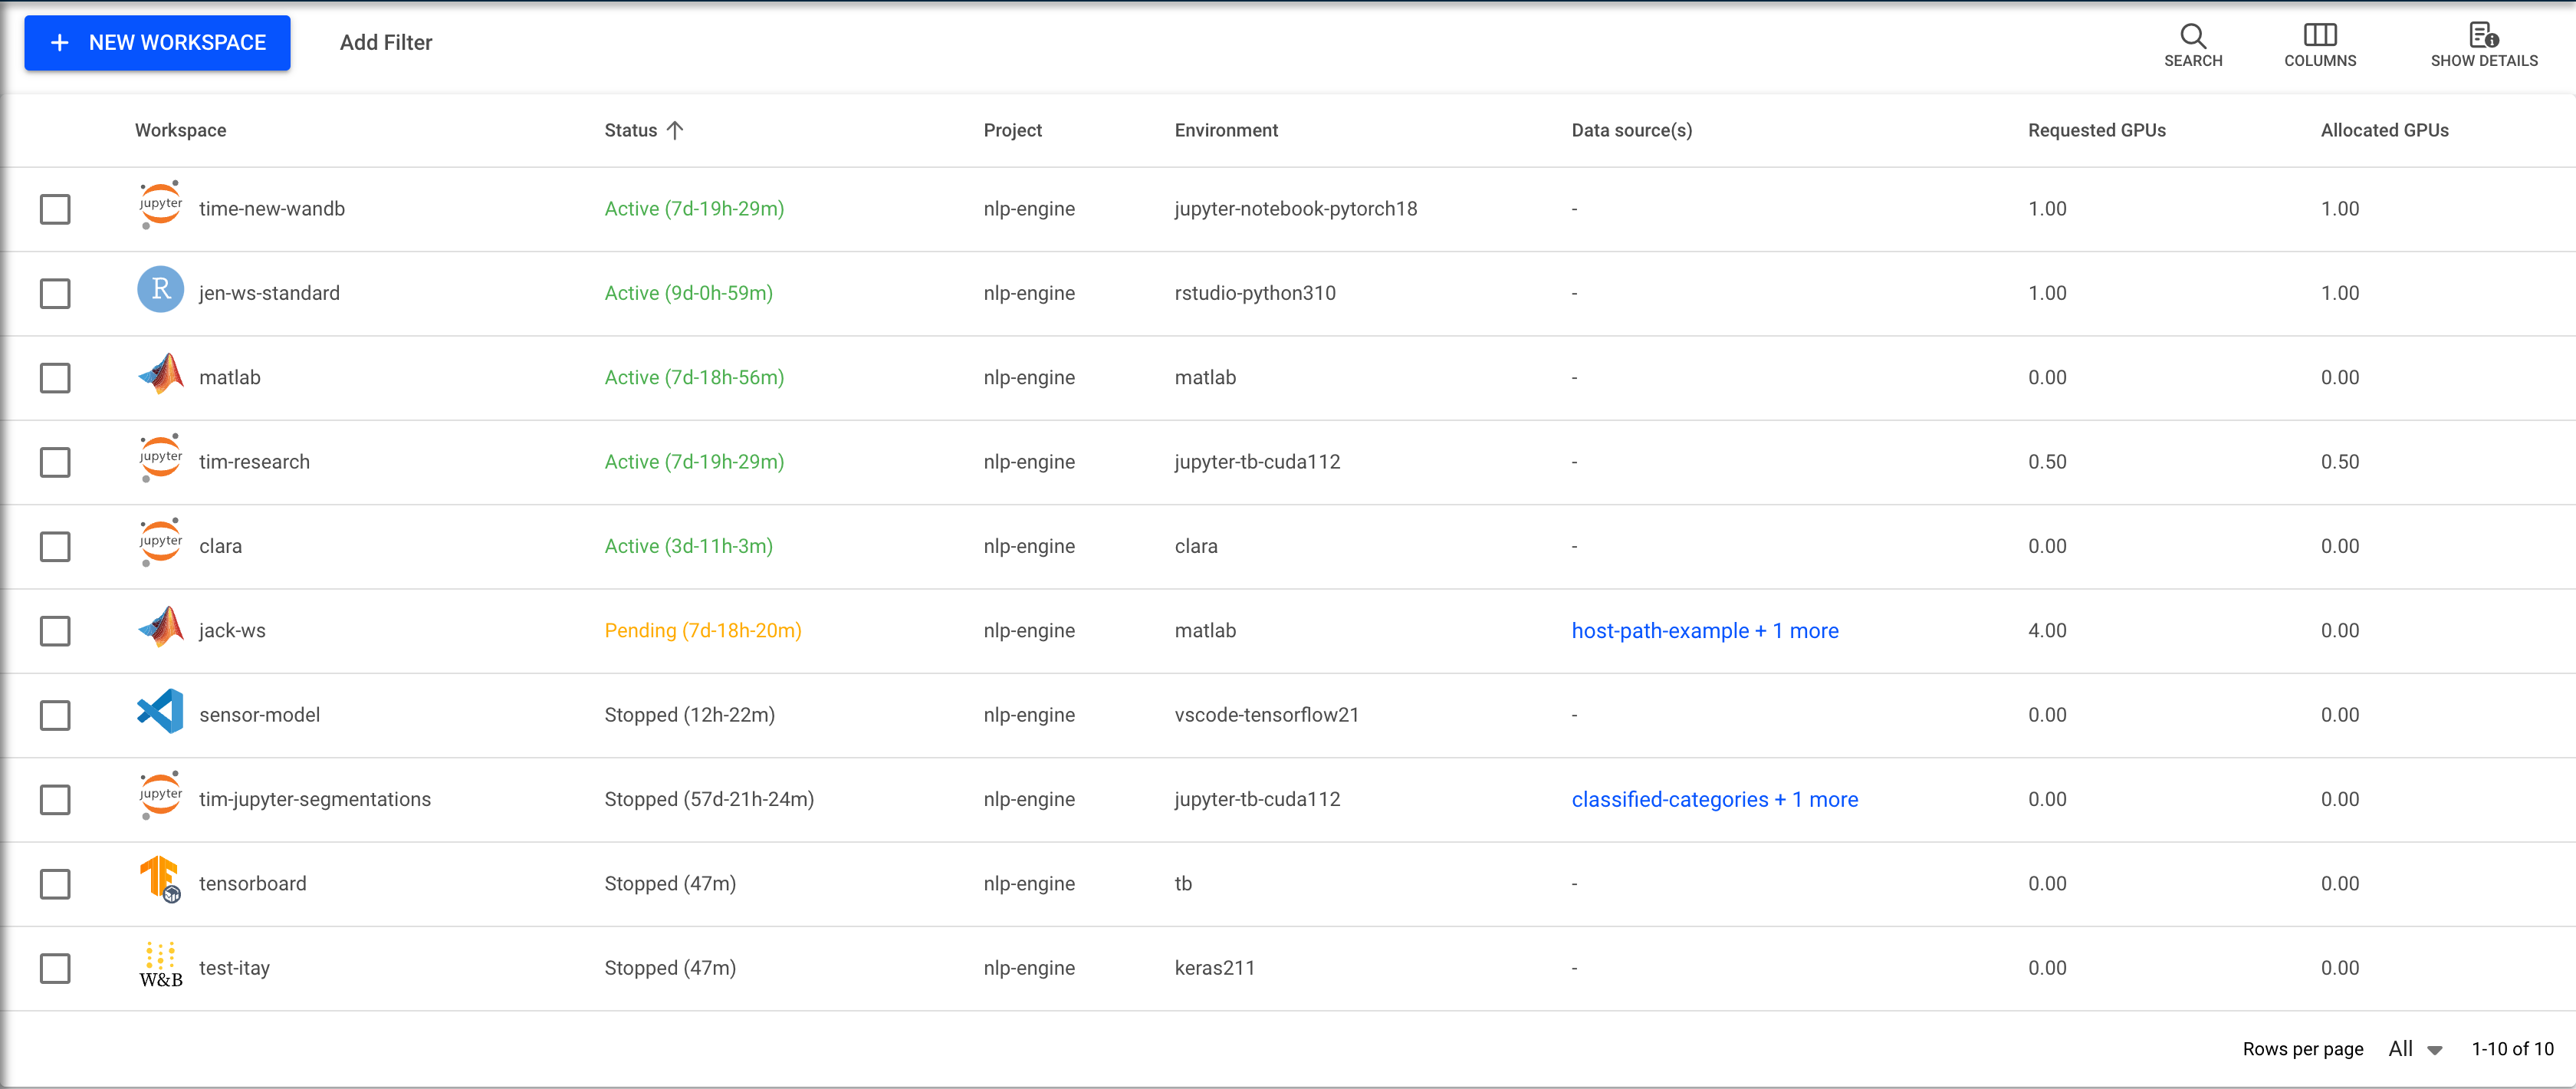2576x1089 pixels.
Task: Click workspace name tensorboard
Action: tap(252, 884)
